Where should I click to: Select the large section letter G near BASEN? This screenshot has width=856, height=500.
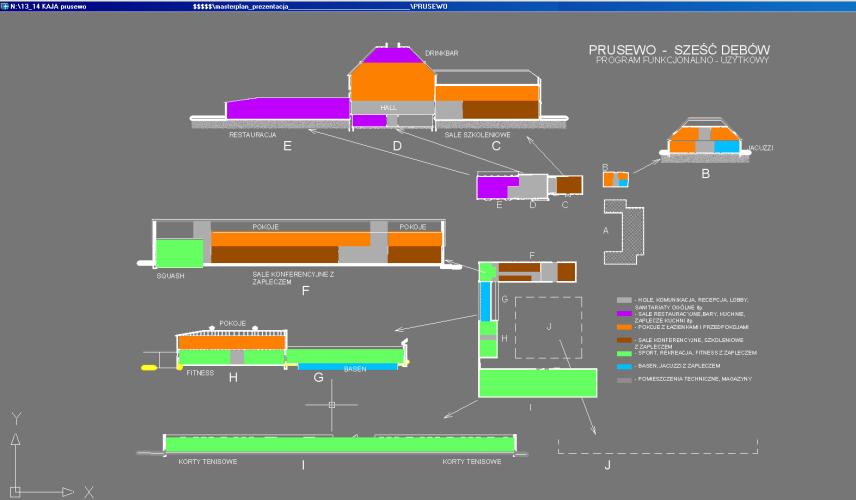coord(318,377)
